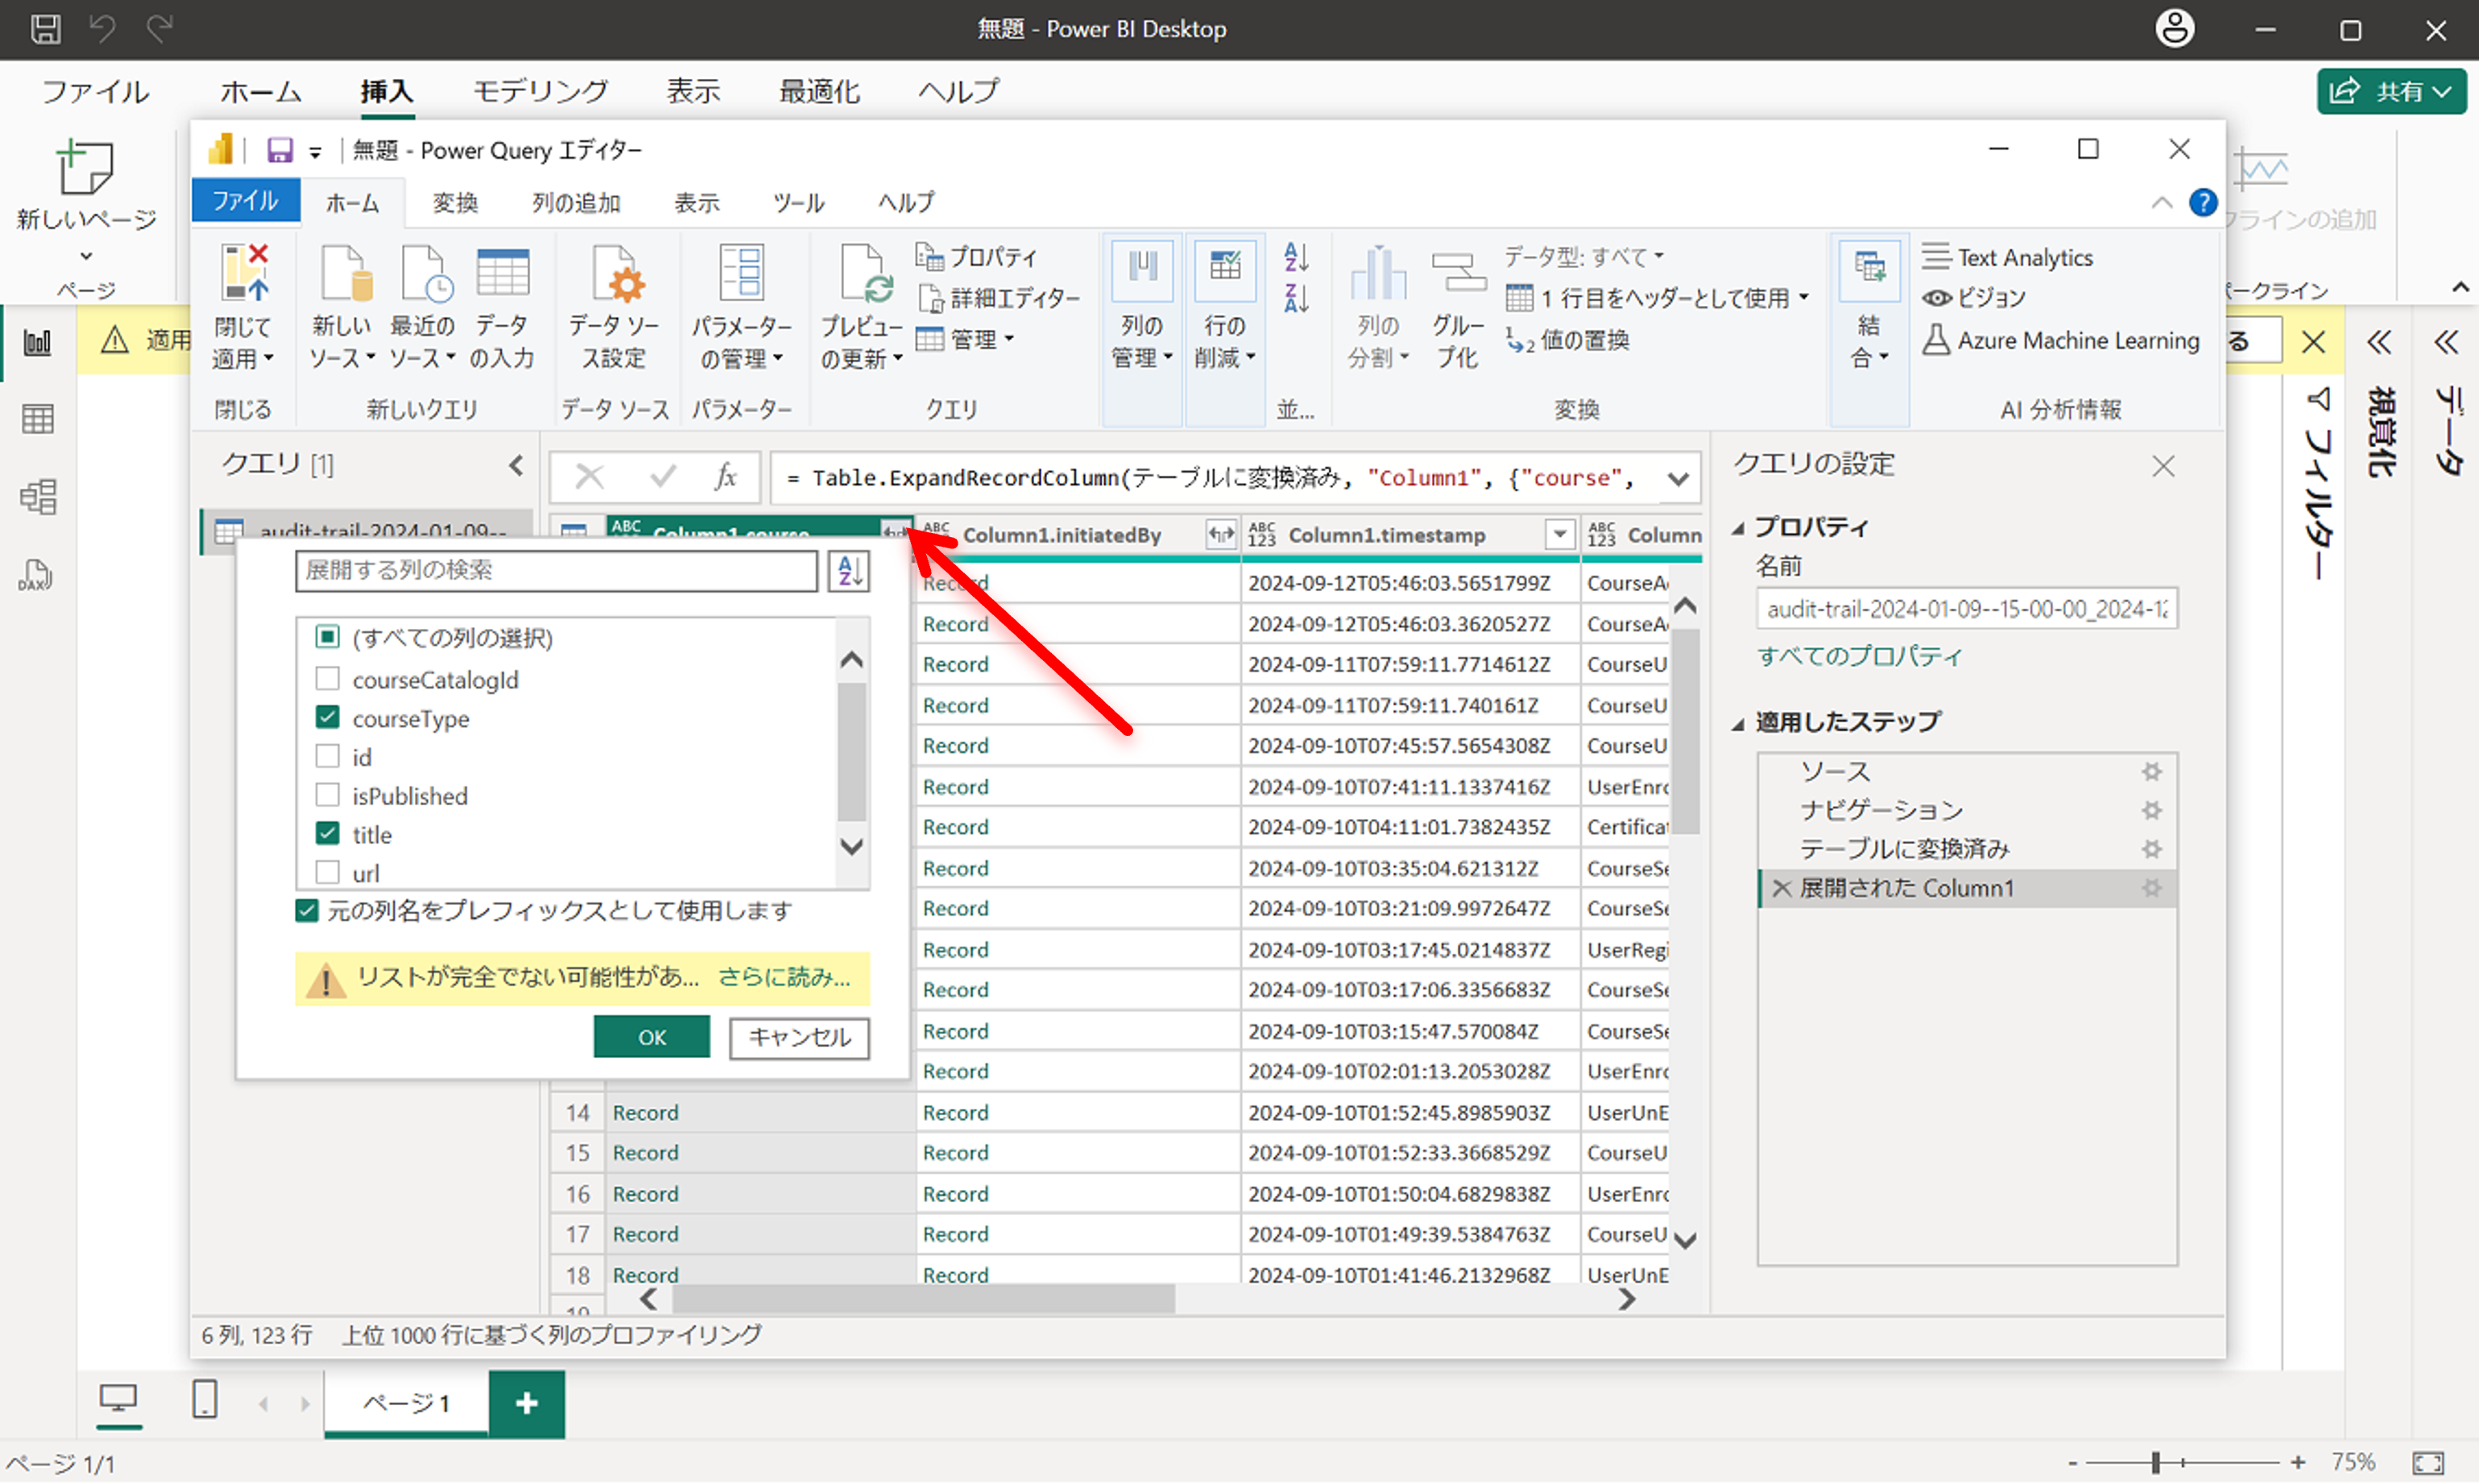
Task: Expand Column1.initiatedBy column button
Action: pyautogui.click(x=1221, y=535)
